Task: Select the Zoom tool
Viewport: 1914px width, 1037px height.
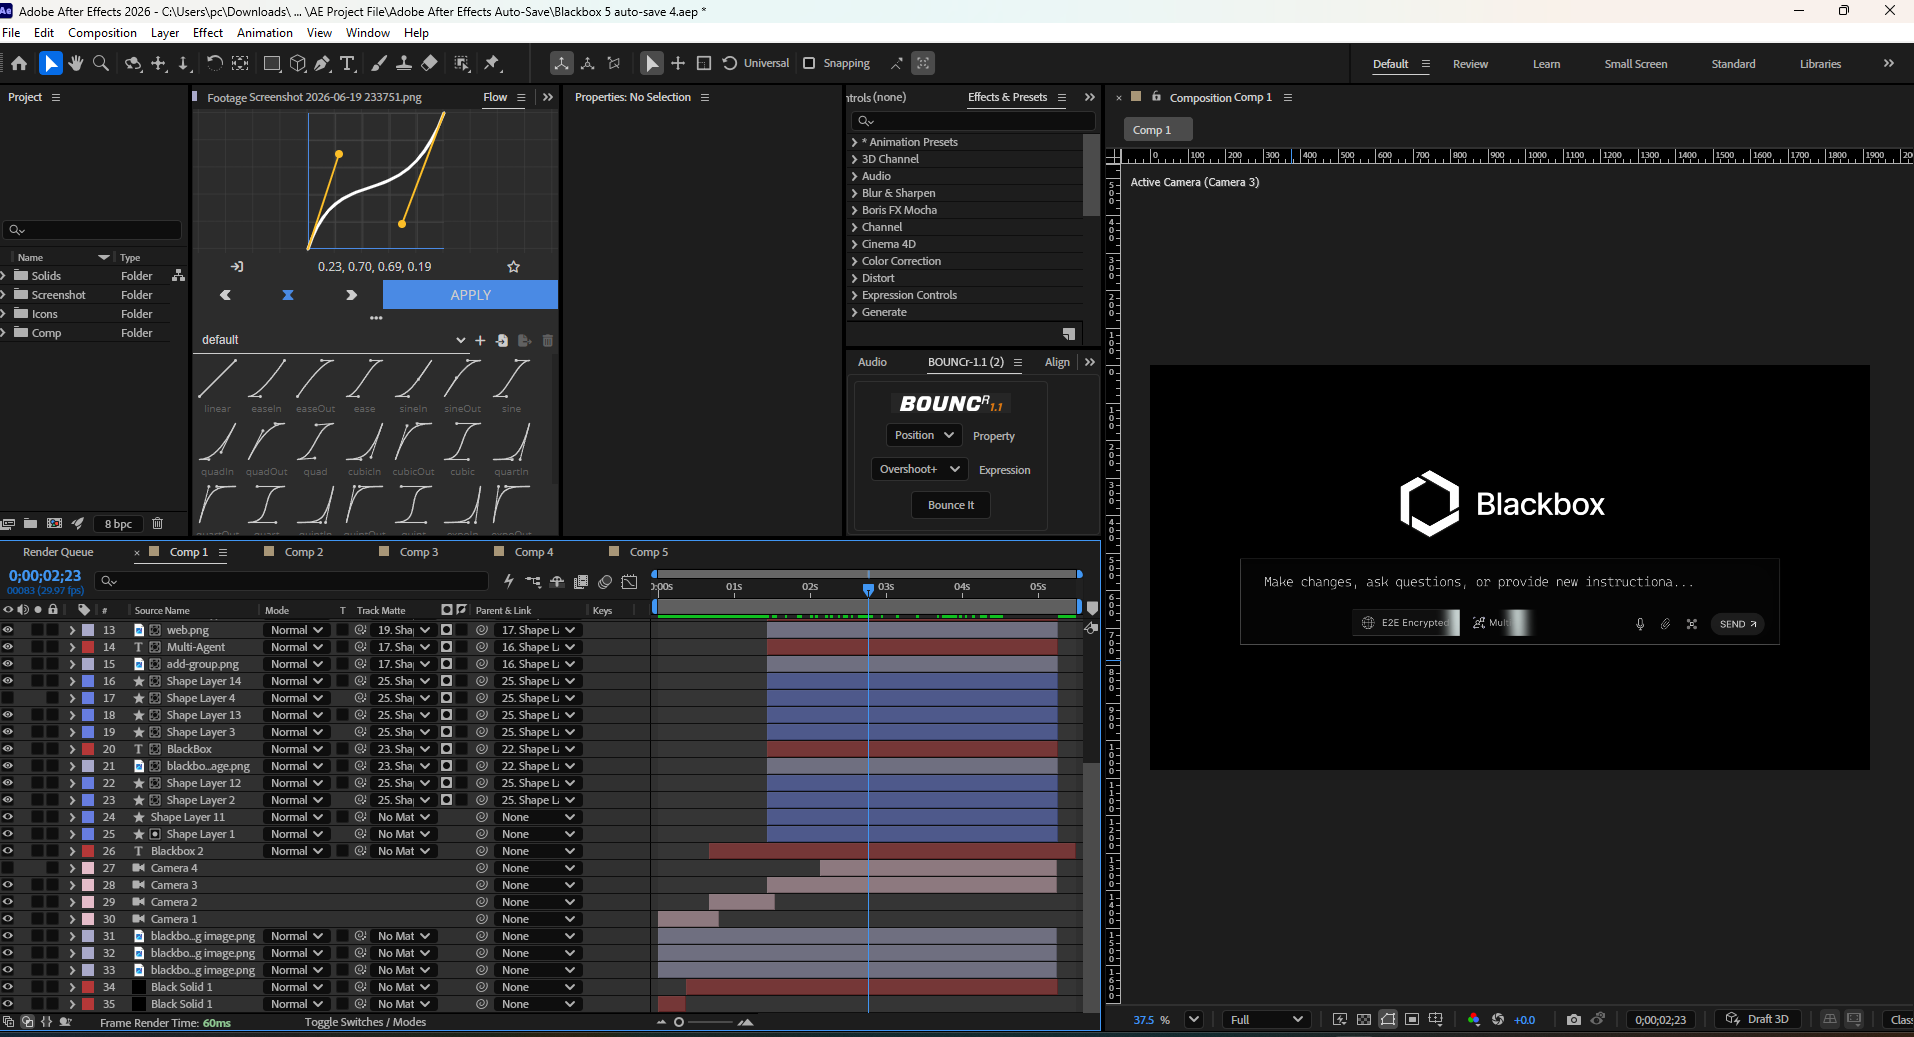Action: point(101,63)
